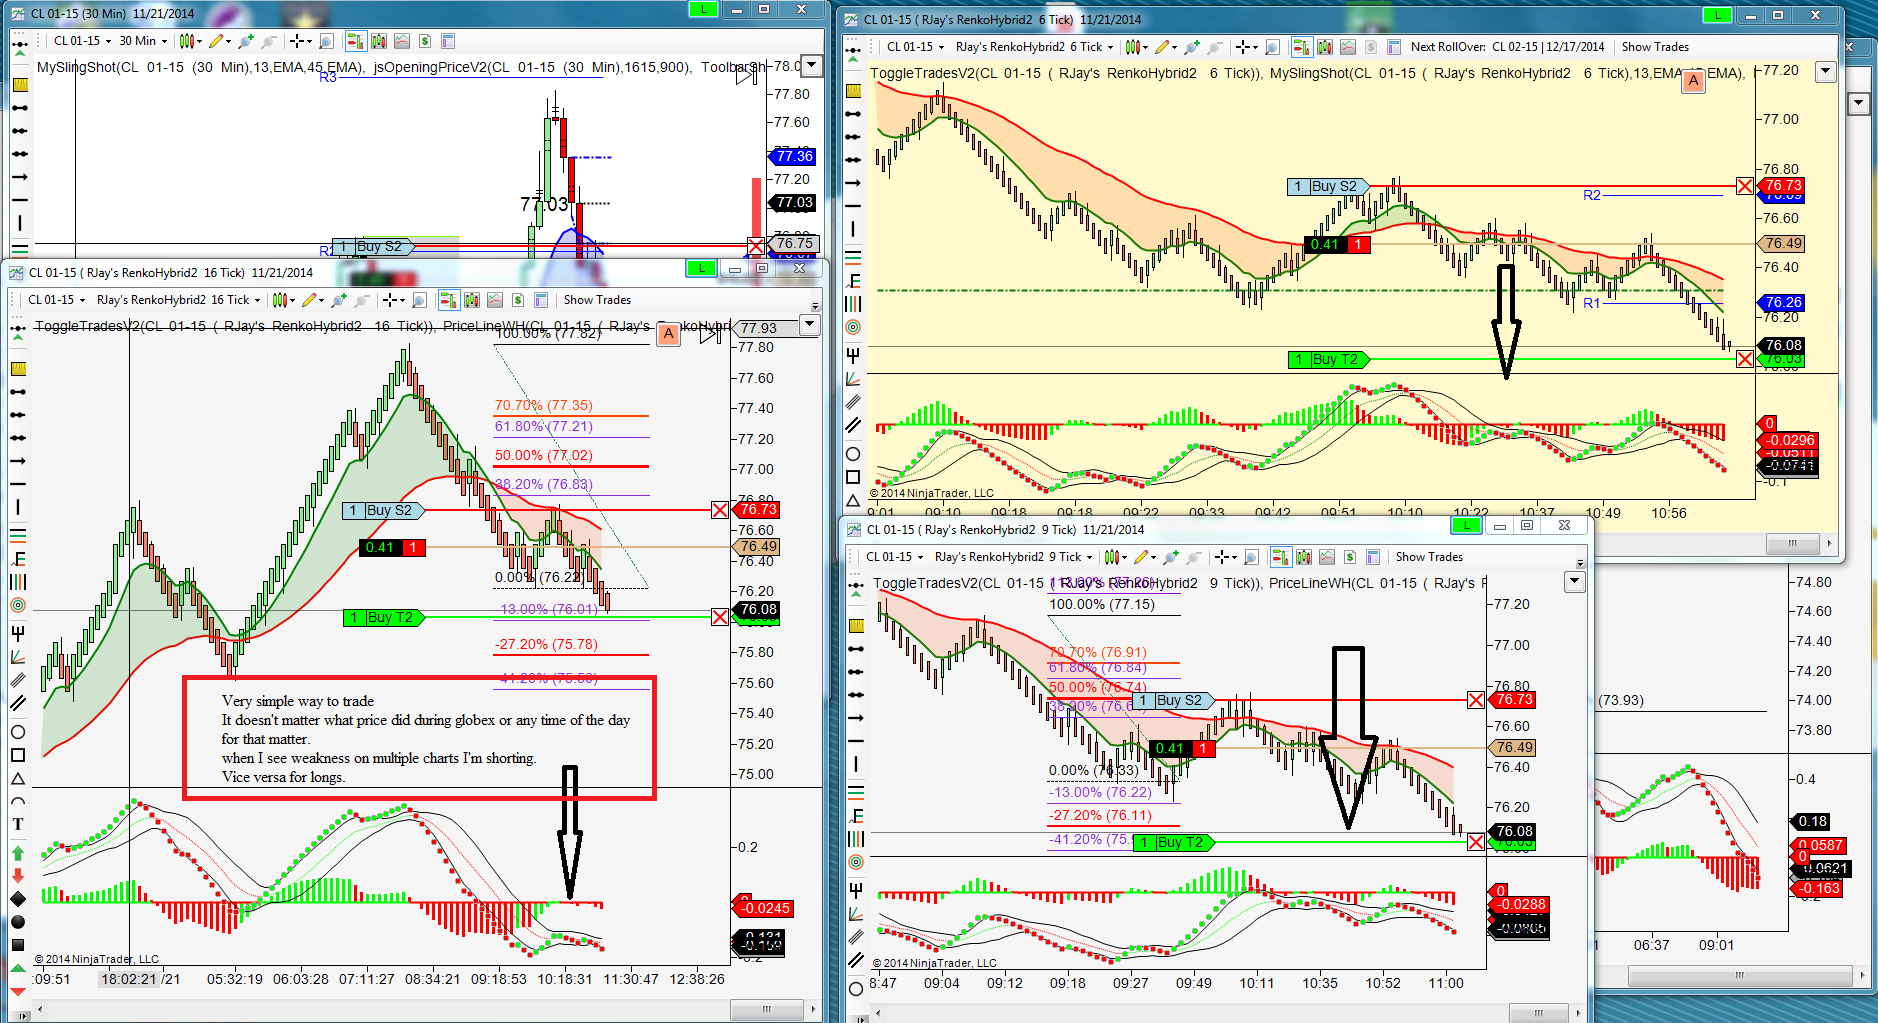Click green L indicator on 16 Tick title bar
This screenshot has width=1878, height=1023.
pos(701,268)
